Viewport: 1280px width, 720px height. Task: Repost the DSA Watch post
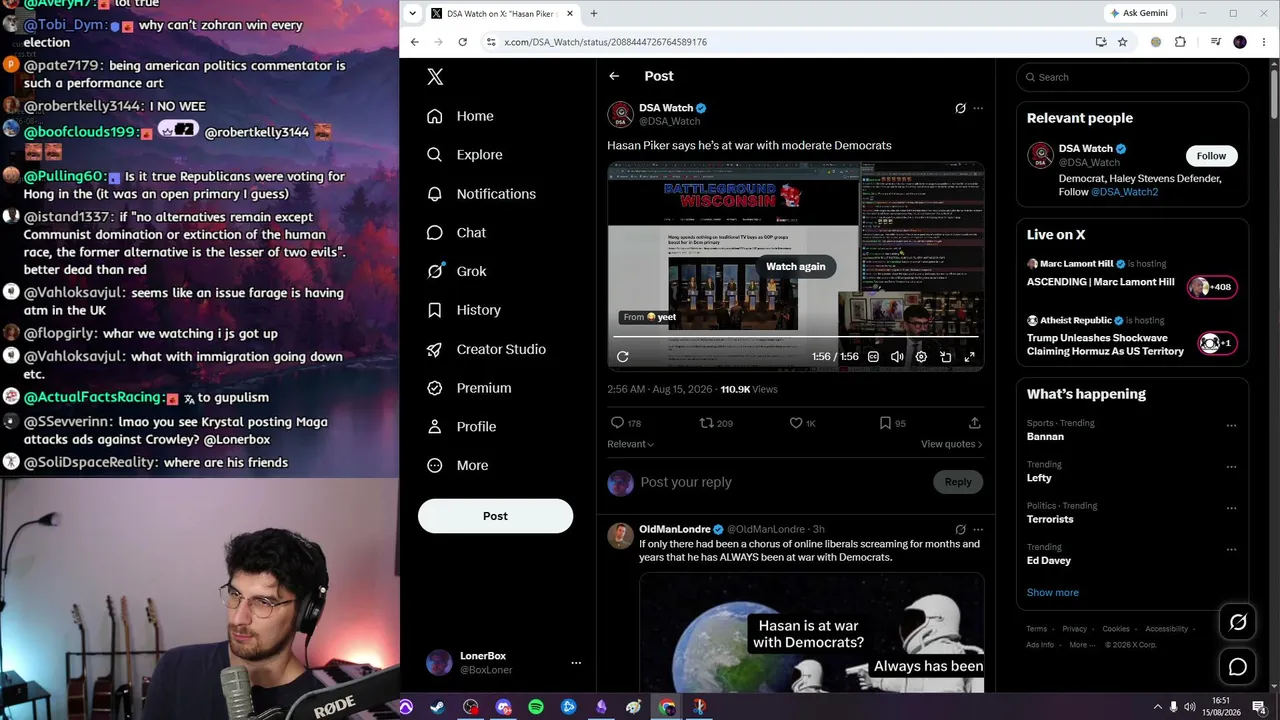point(707,423)
